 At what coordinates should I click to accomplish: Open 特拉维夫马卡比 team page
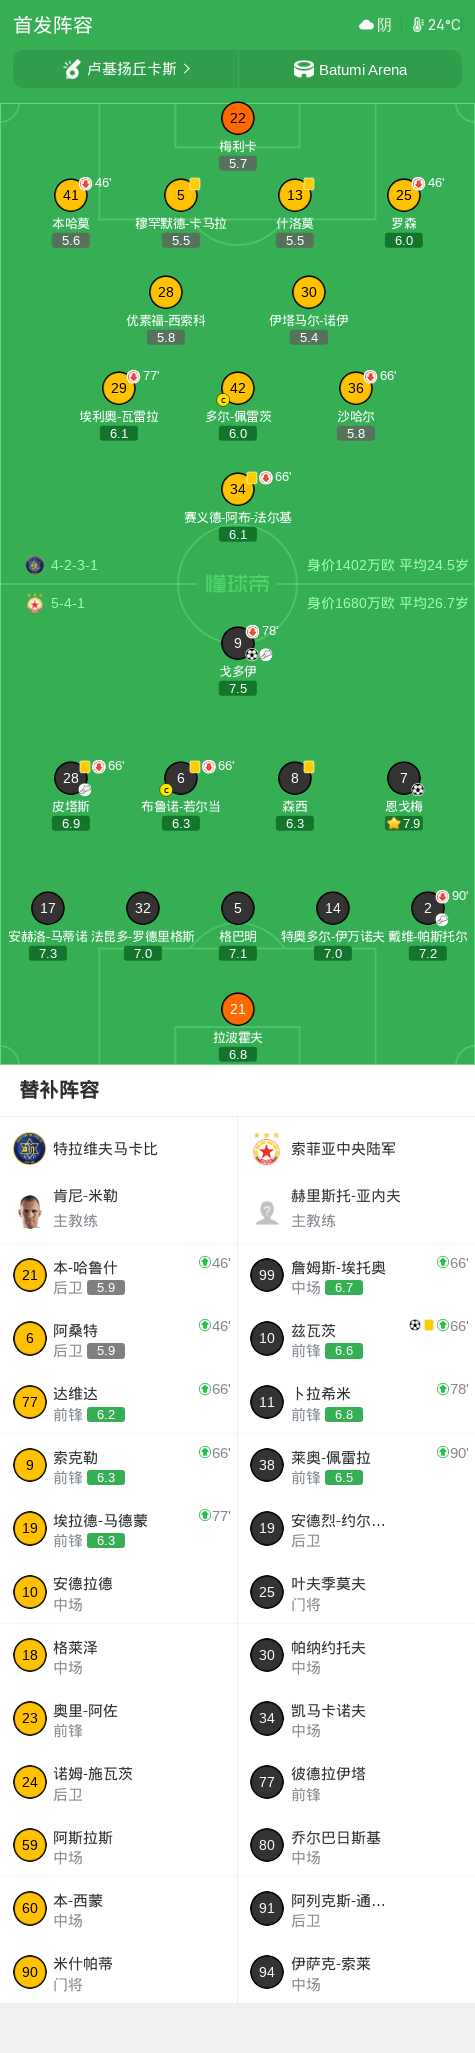119,1149
